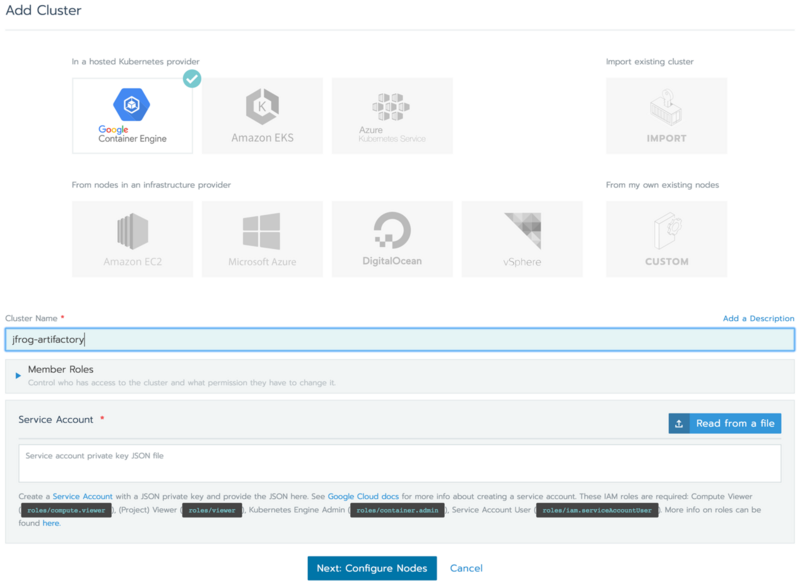
Task: Click the selected checkmark badge on Google tile
Action: pyautogui.click(x=192, y=79)
